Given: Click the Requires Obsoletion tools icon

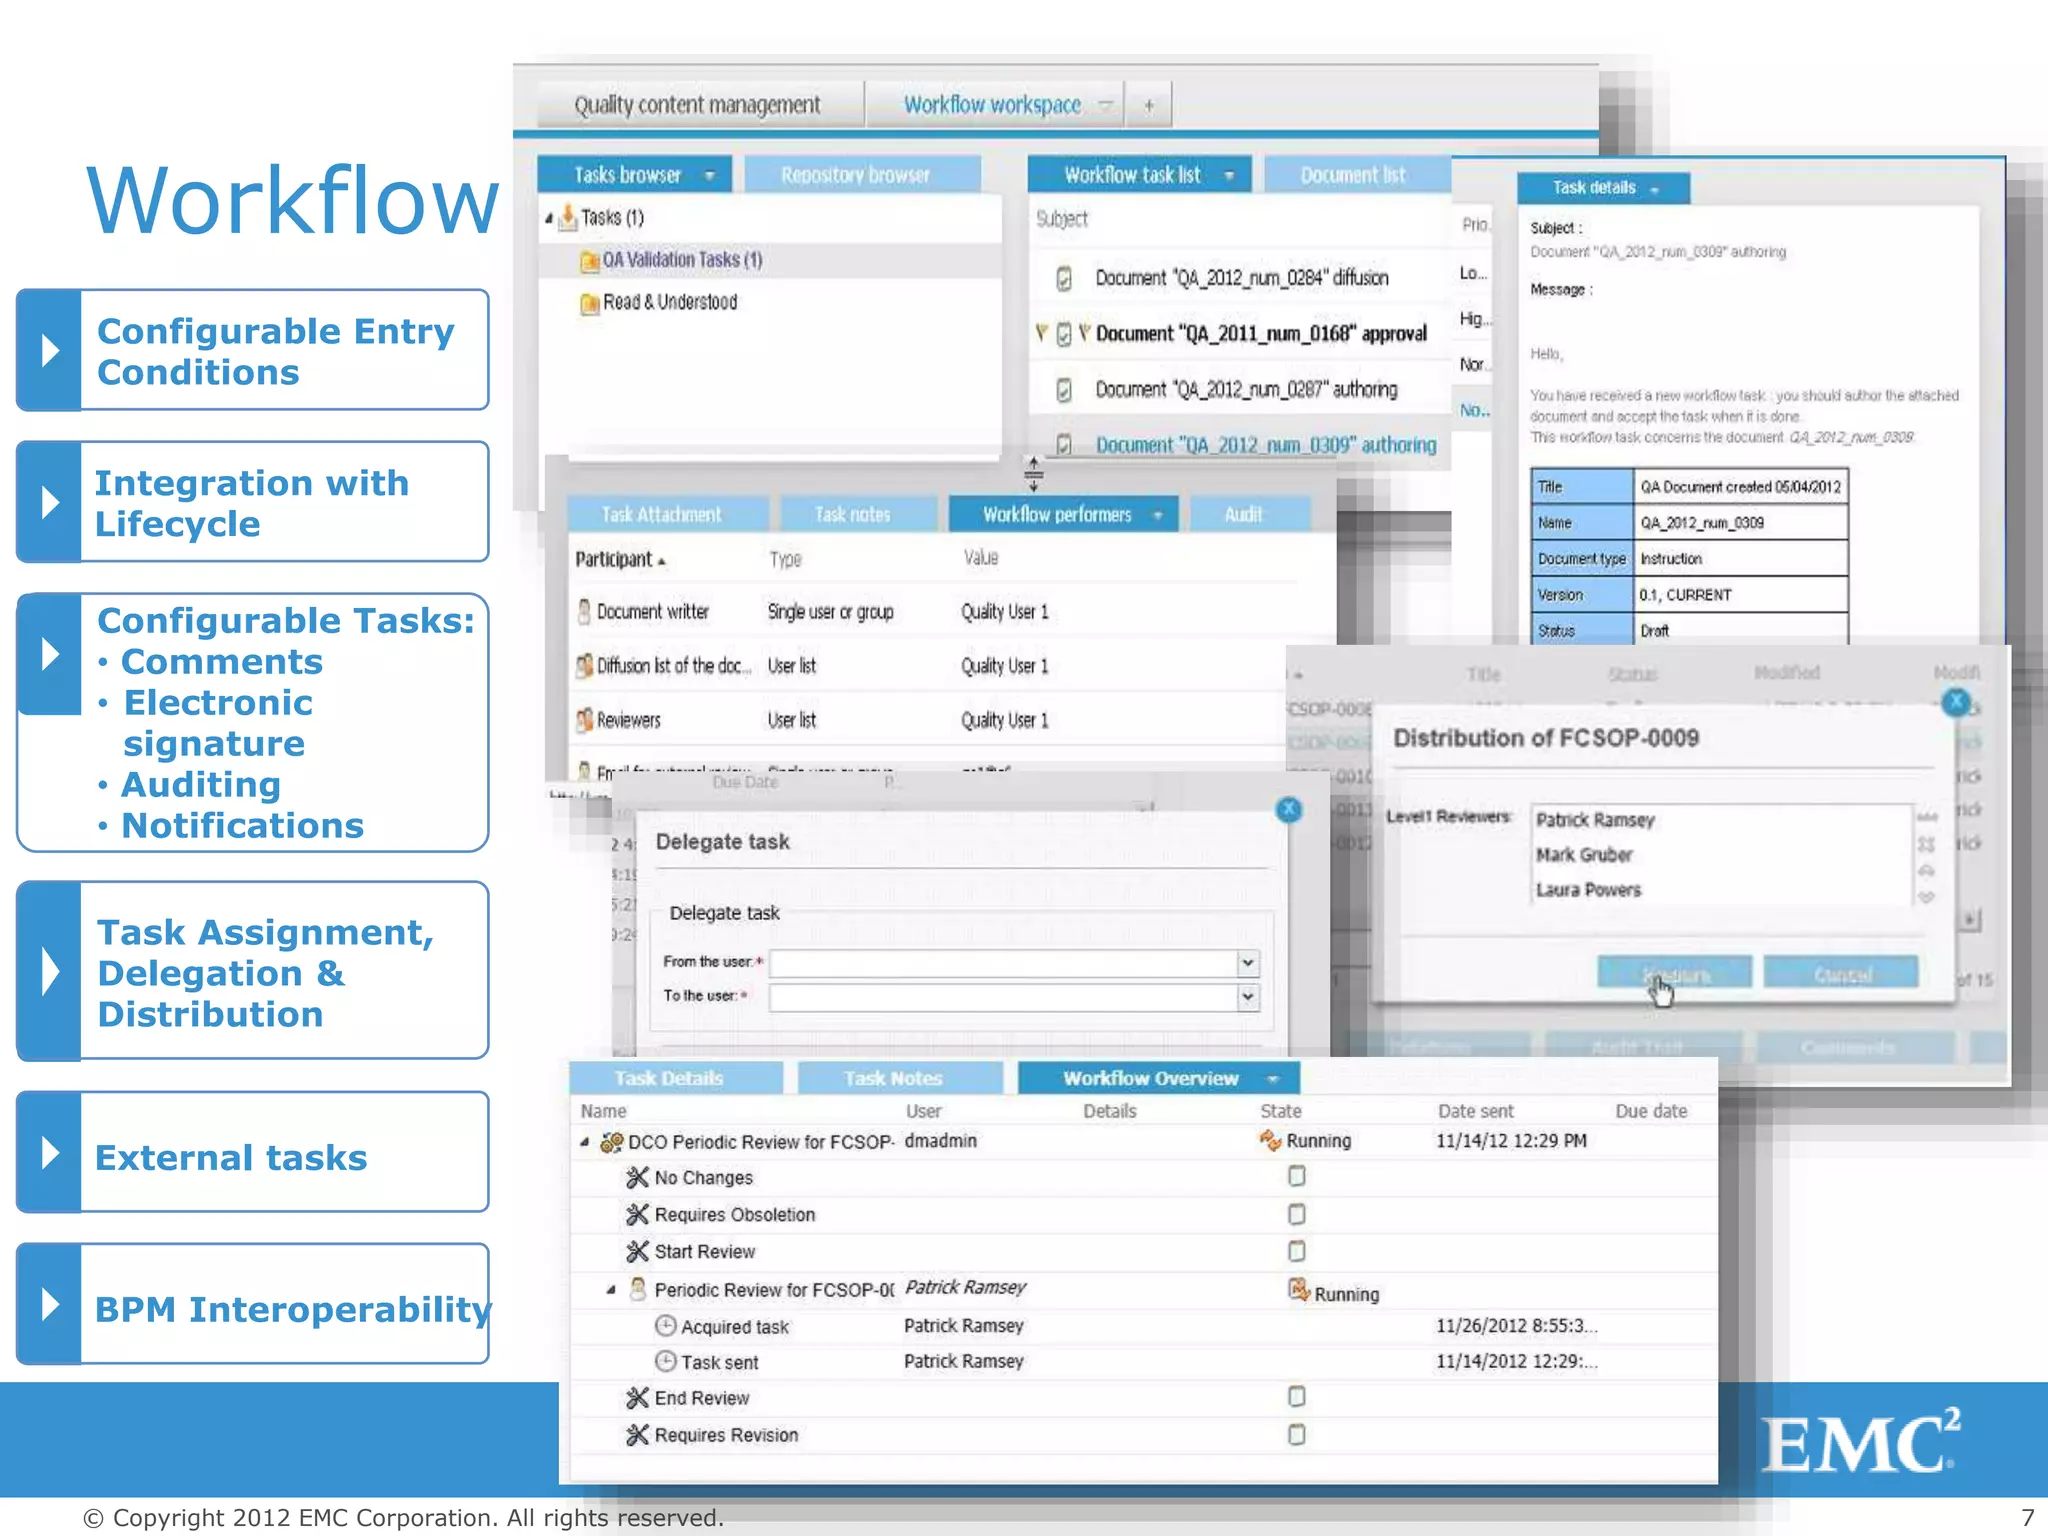Looking at the screenshot, I should [637, 1215].
